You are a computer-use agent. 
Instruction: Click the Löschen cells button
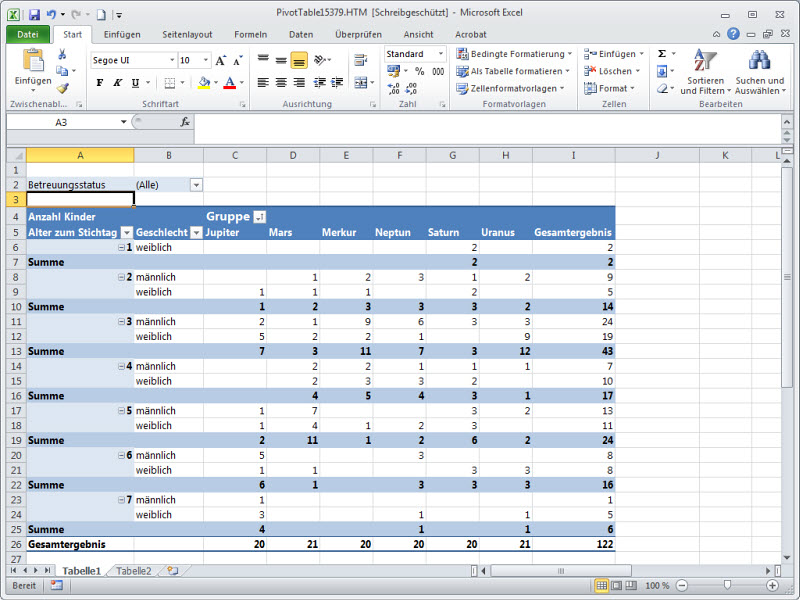point(612,71)
